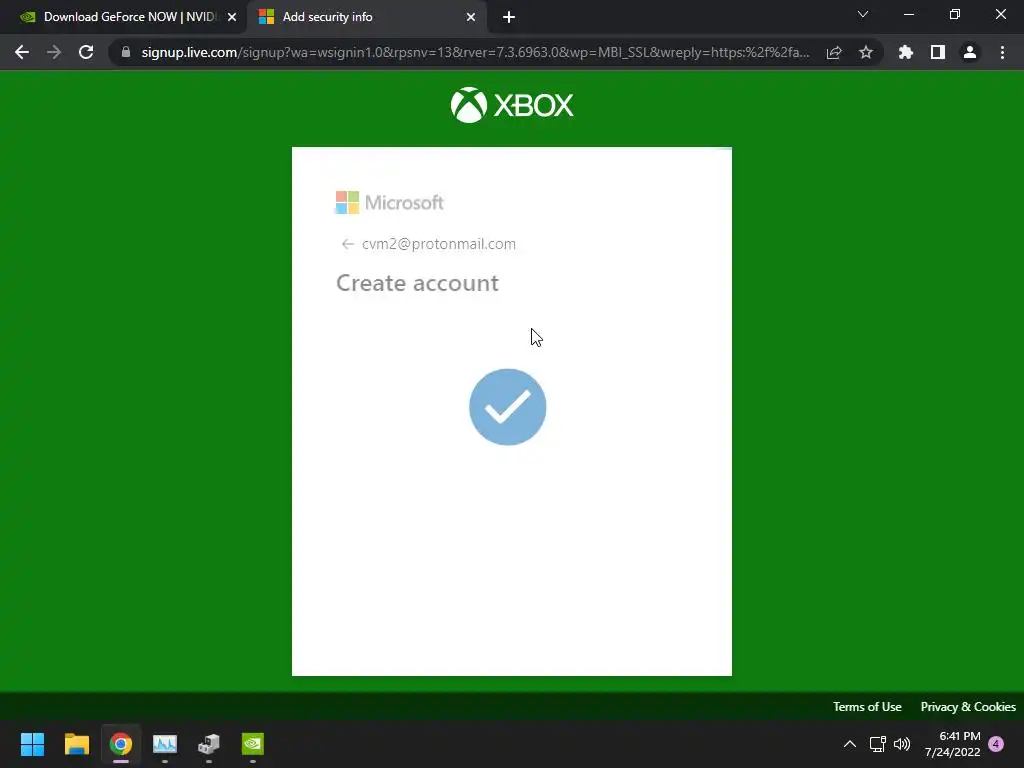The width and height of the screenshot is (1024, 768).
Task: Bookmark this page with the star
Action: [866, 52]
